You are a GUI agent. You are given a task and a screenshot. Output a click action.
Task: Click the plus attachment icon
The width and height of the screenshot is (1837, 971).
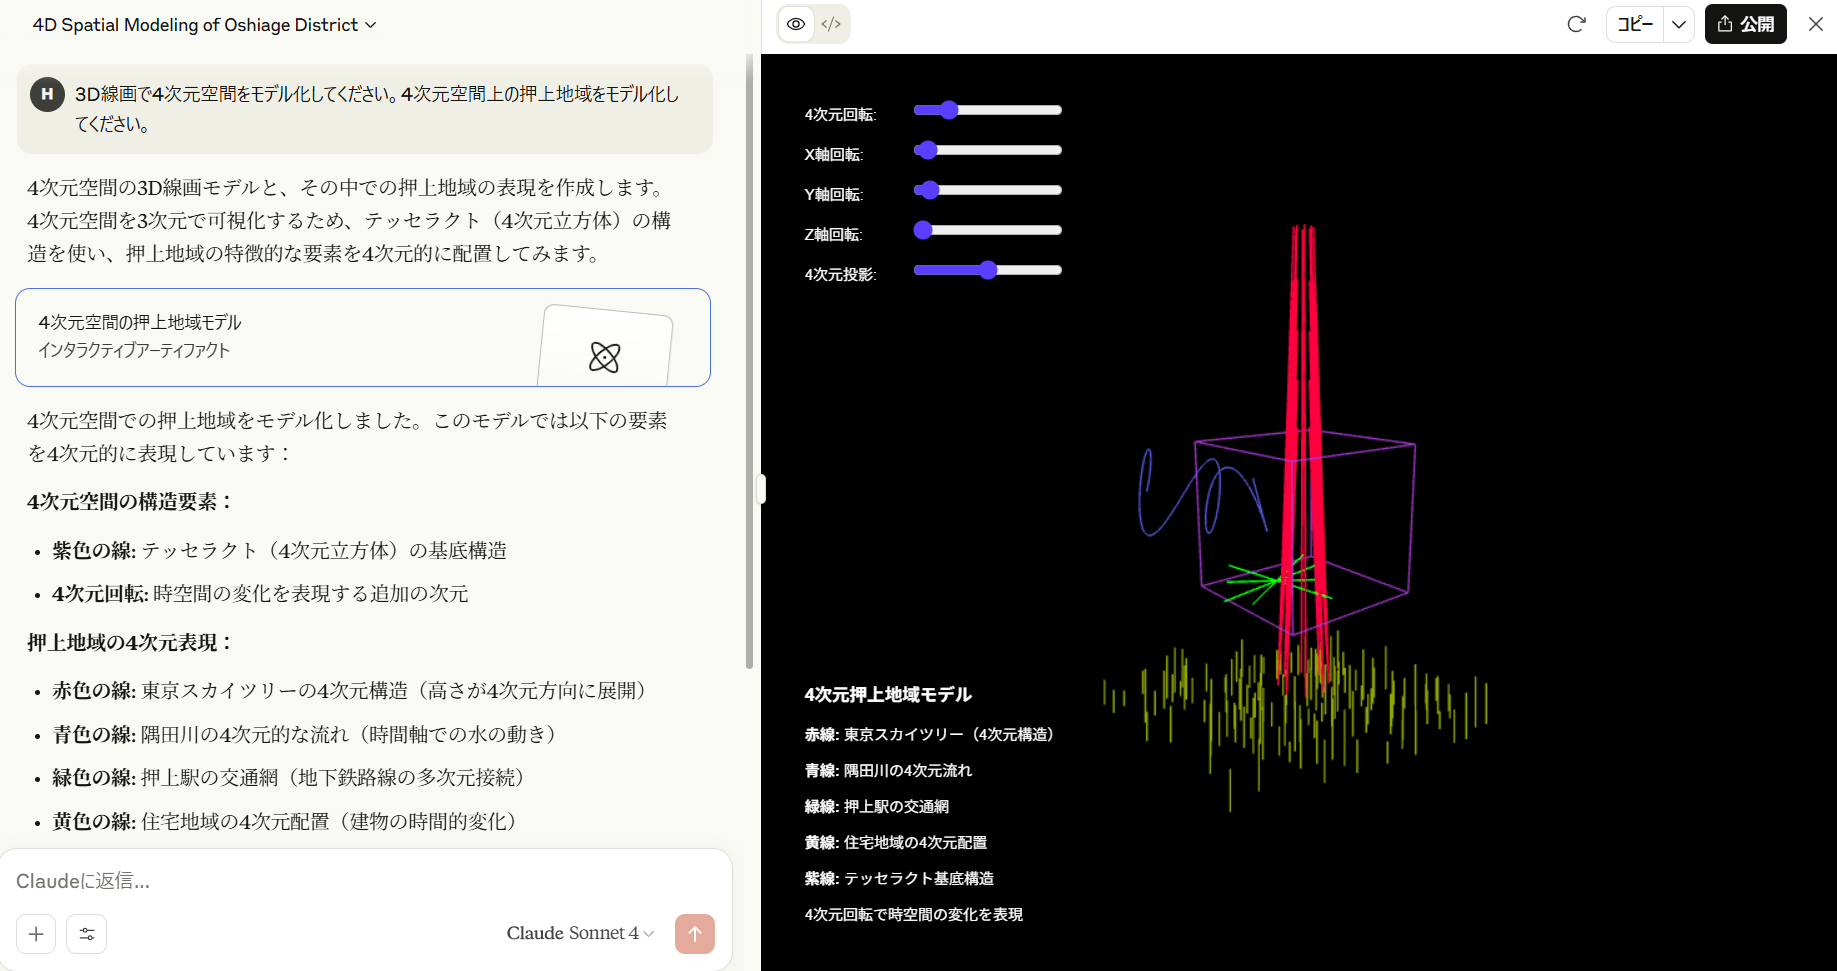[36, 934]
